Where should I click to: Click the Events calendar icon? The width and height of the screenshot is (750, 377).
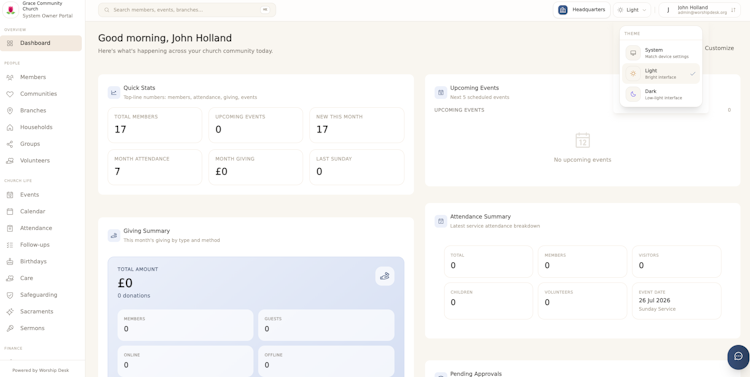click(x=10, y=195)
